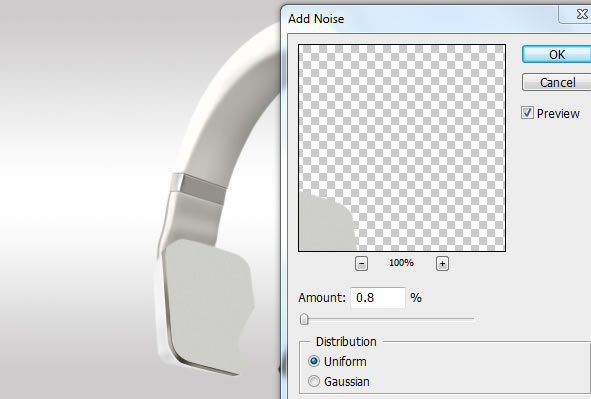Click the Amount slider handle
This screenshot has width=591, height=399.
coord(304,319)
